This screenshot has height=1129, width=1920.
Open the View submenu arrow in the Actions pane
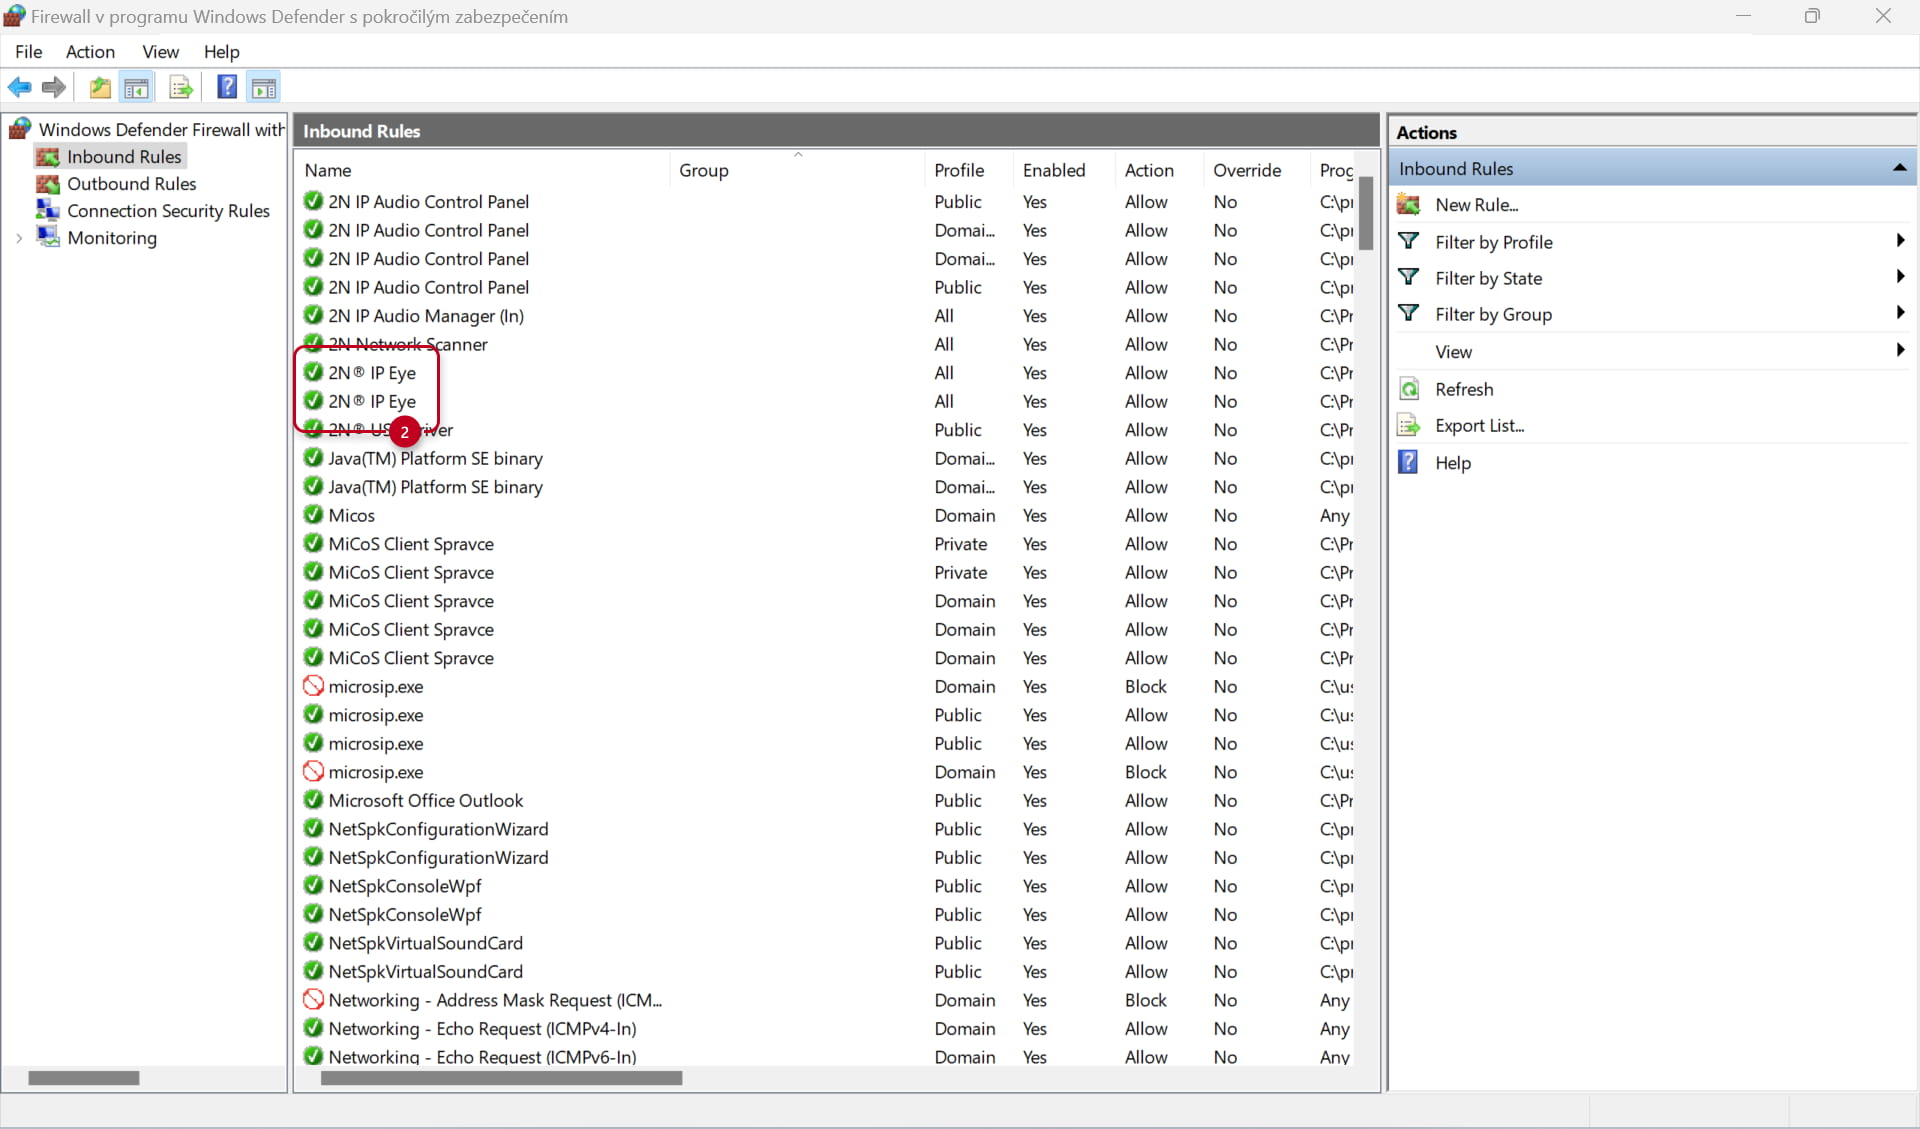[x=1900, y=350]
